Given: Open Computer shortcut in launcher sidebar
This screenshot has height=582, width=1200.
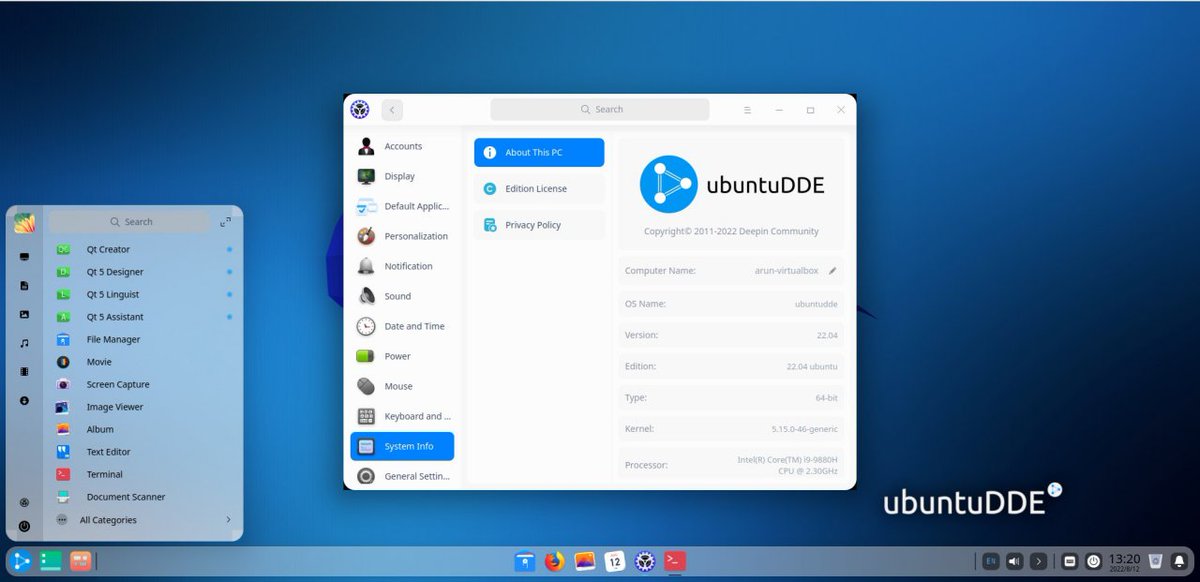Looking at the screenshot, I should (24, 257).
